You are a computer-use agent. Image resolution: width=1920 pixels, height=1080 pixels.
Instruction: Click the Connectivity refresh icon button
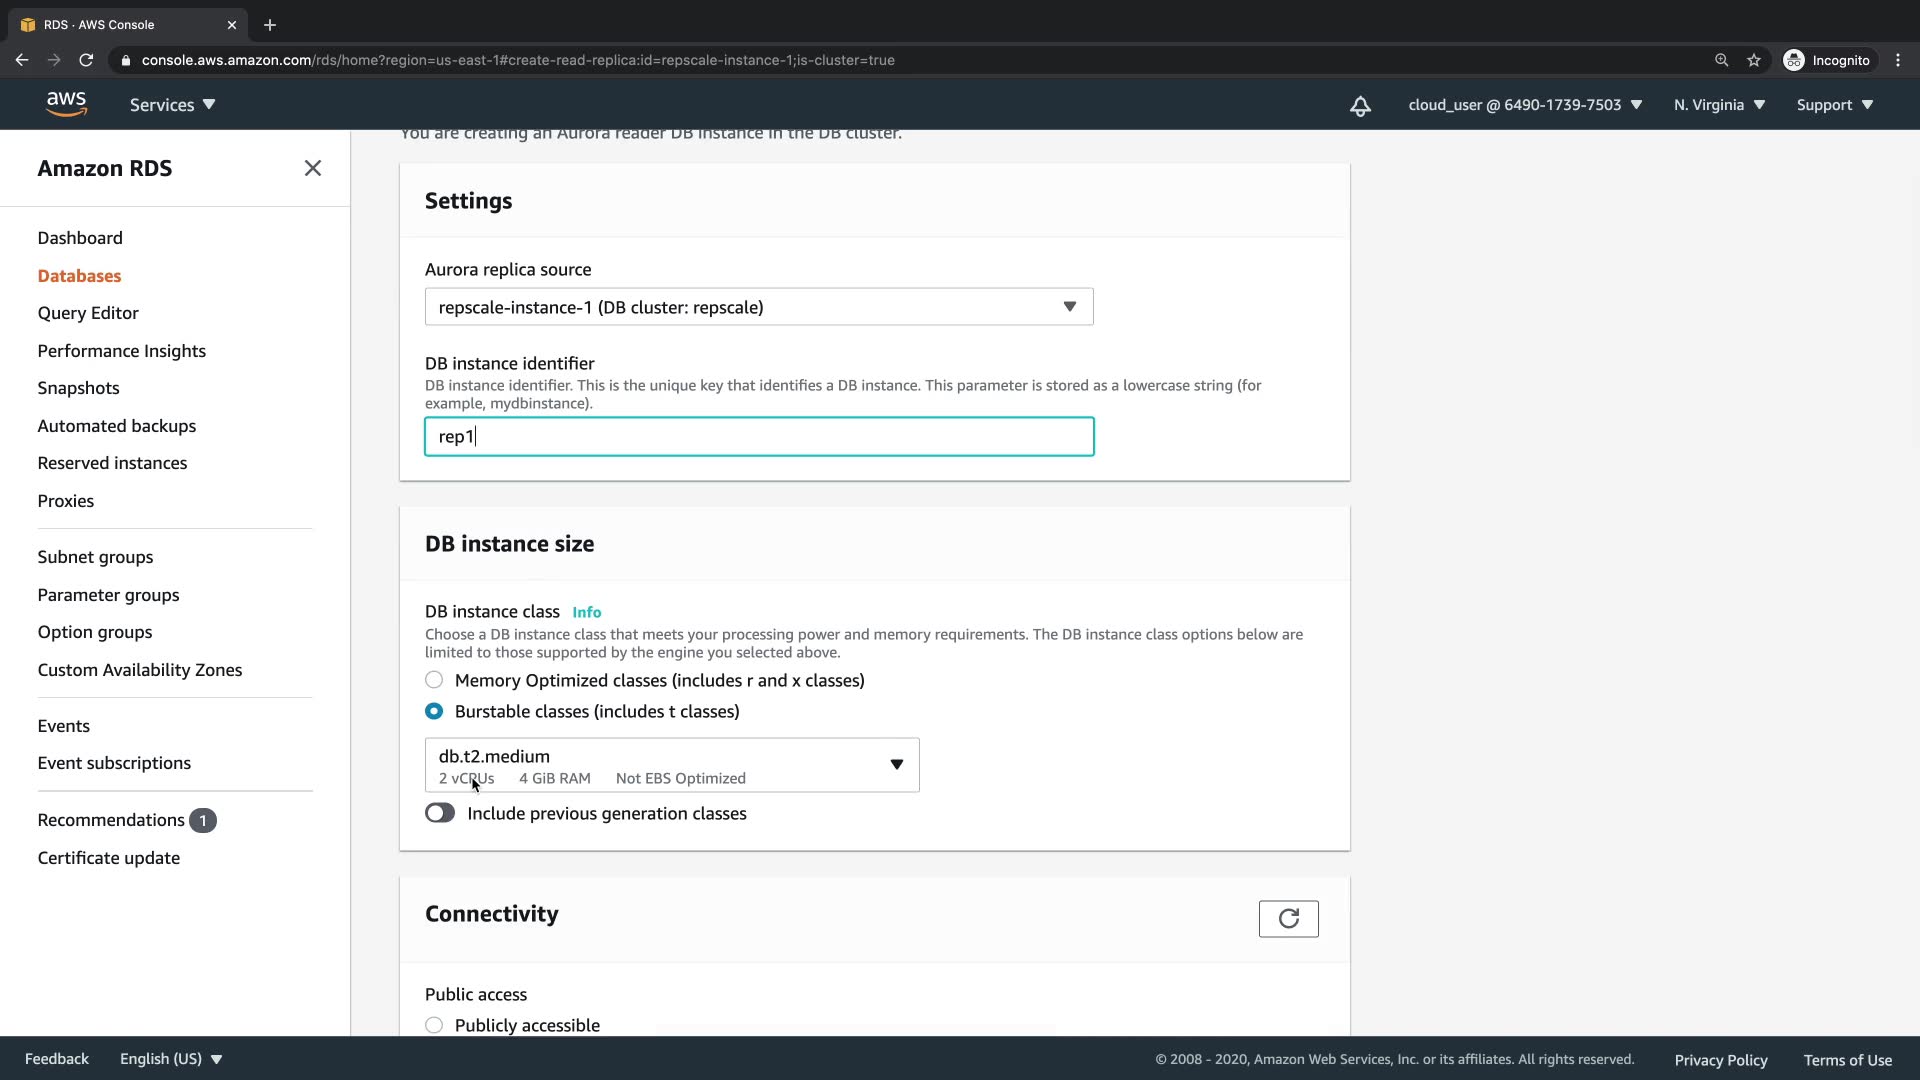[1288, 919]
